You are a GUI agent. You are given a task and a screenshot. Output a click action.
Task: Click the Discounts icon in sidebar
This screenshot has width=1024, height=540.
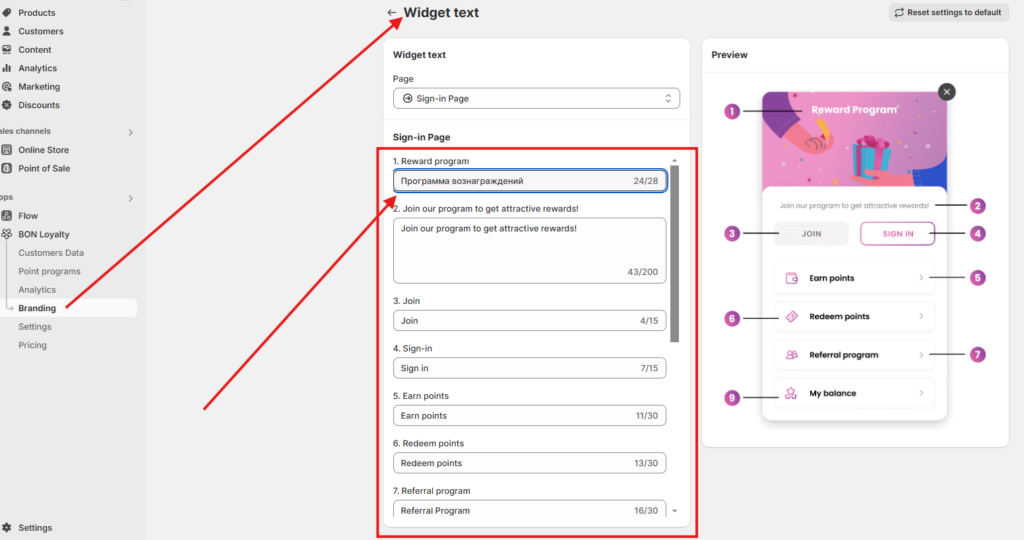click(7, 105)
